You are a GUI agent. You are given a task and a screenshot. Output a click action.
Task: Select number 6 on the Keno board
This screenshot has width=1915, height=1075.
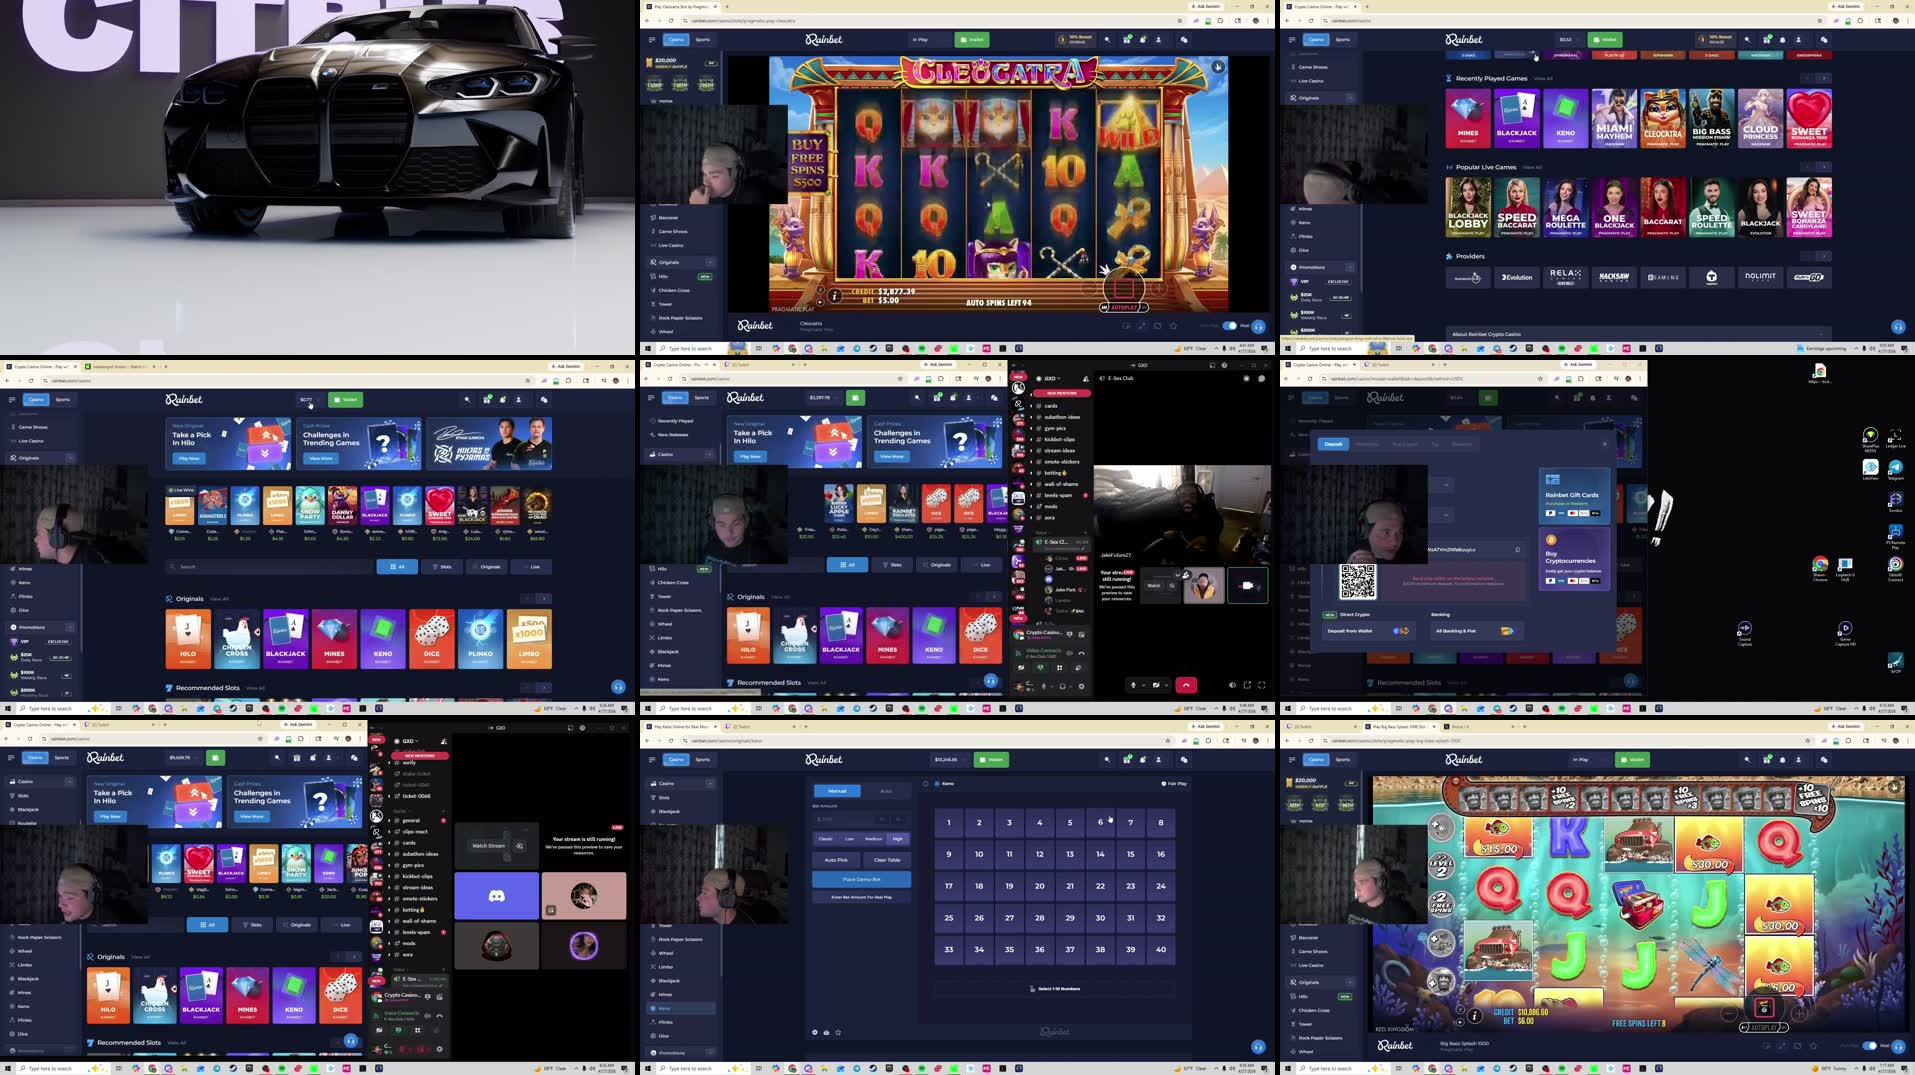coord(1100,822)
